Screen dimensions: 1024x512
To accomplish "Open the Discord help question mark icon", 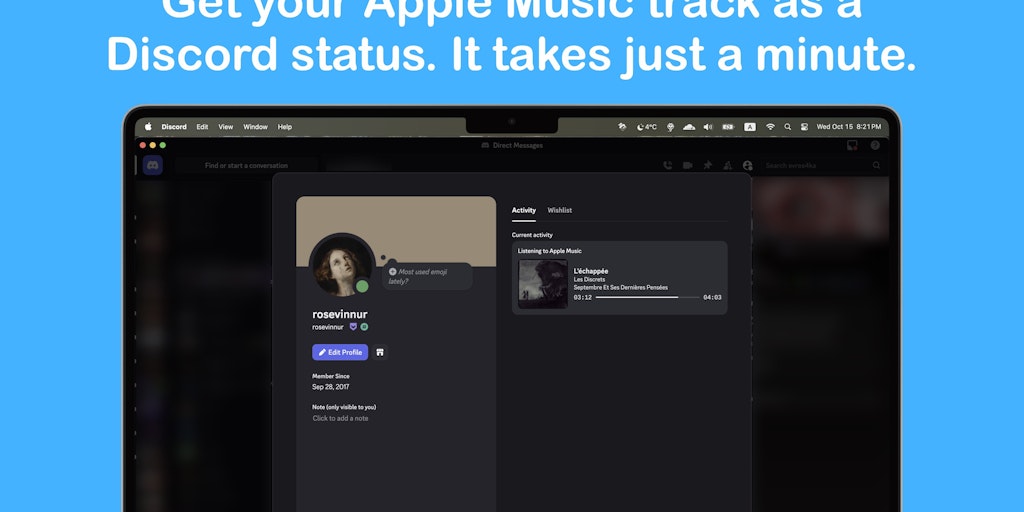I will coord(875,146).
